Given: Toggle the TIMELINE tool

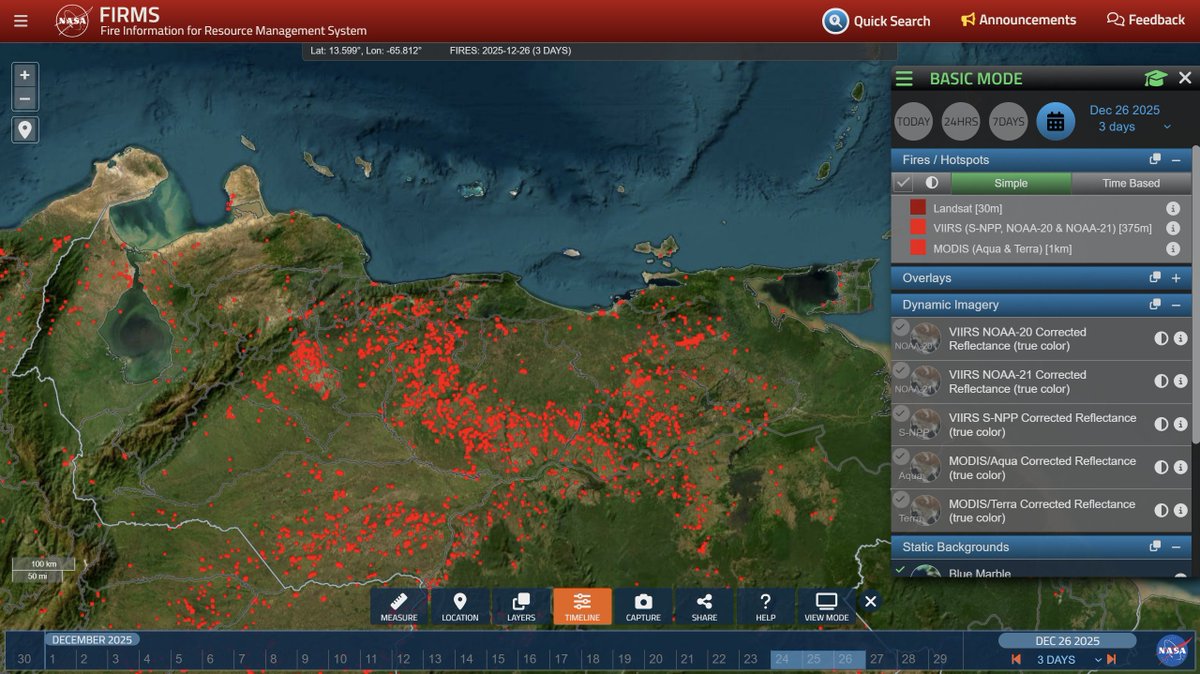Looking at the screenshot, I should (x=582, y=607).
